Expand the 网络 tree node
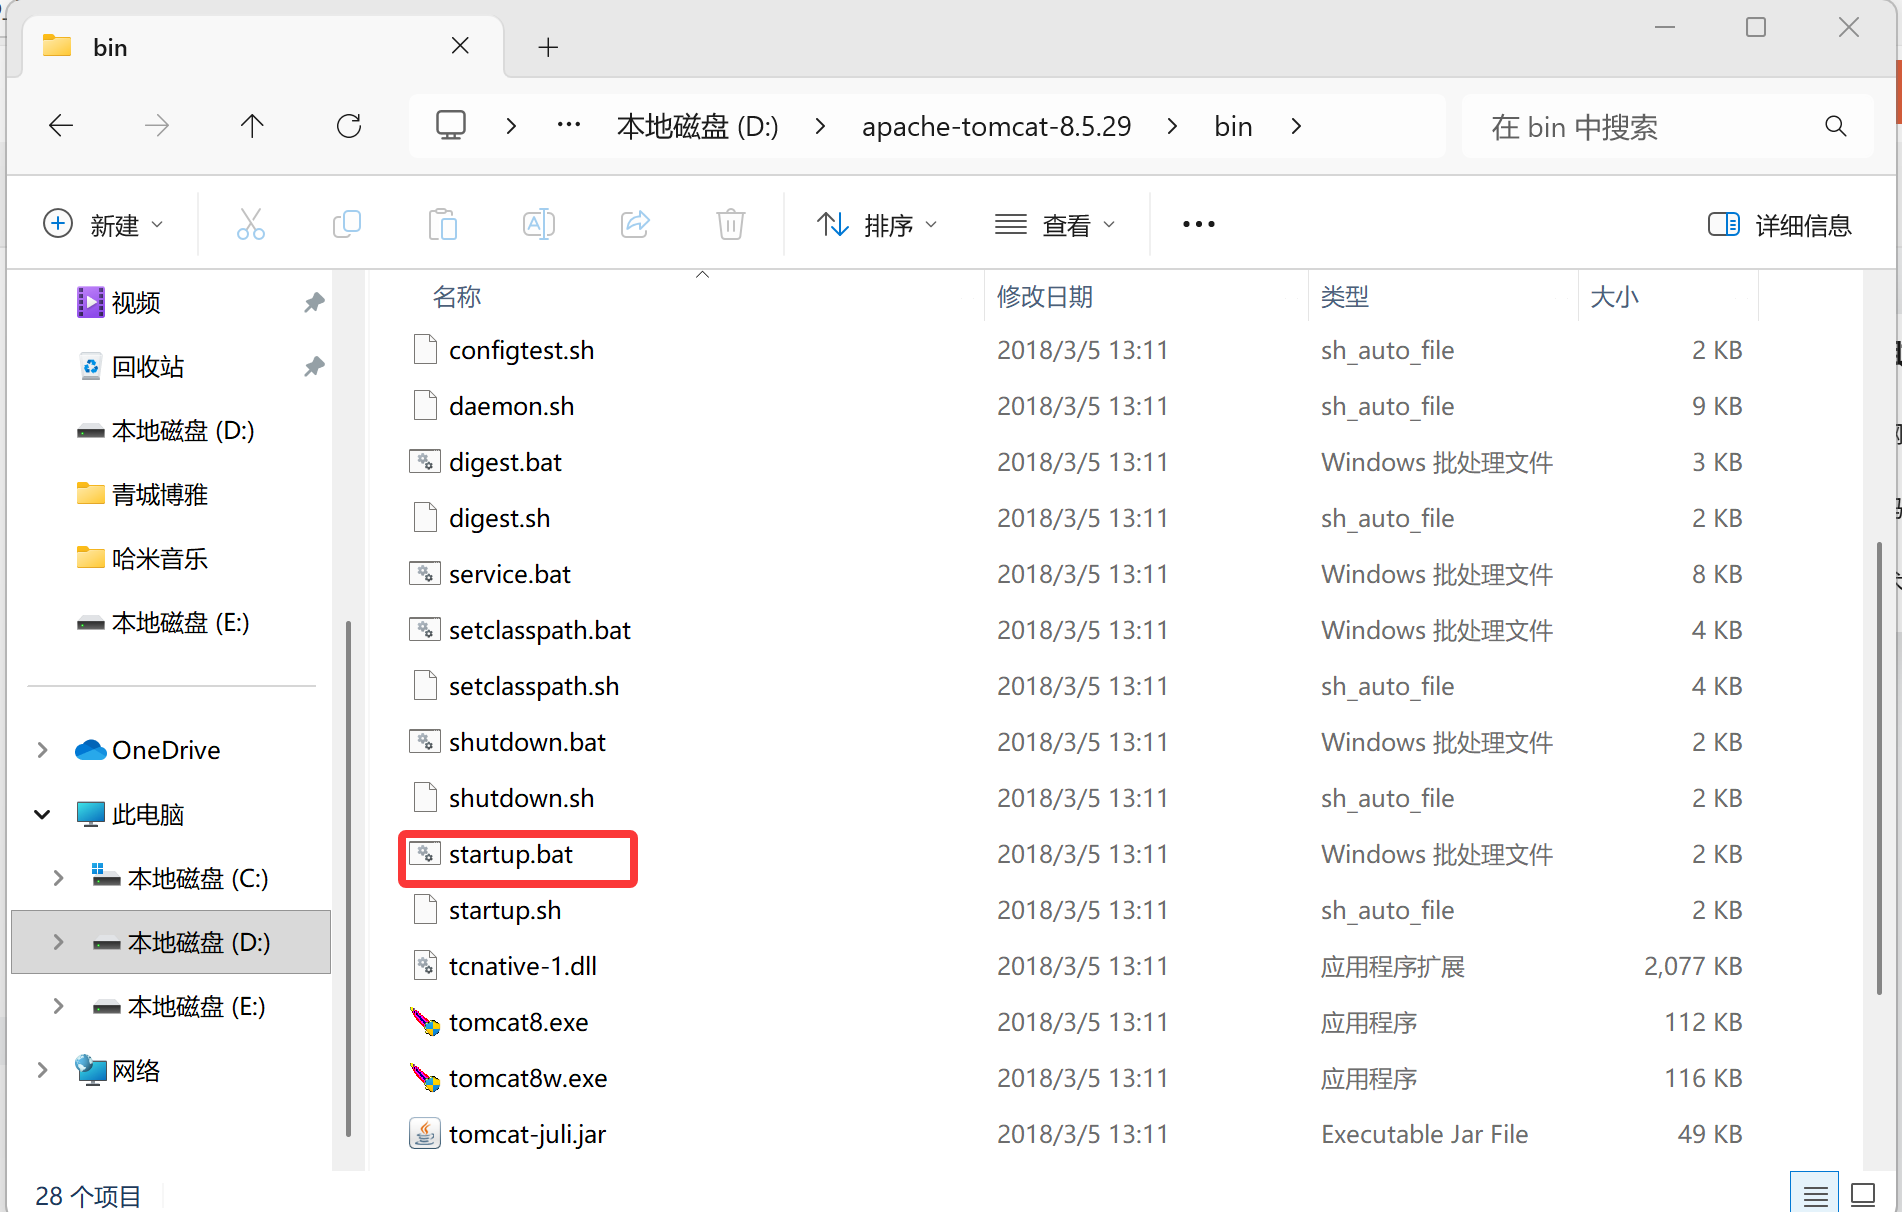The height and width of the screenshot is (1212, 1902). click(x=42, y=1070)
